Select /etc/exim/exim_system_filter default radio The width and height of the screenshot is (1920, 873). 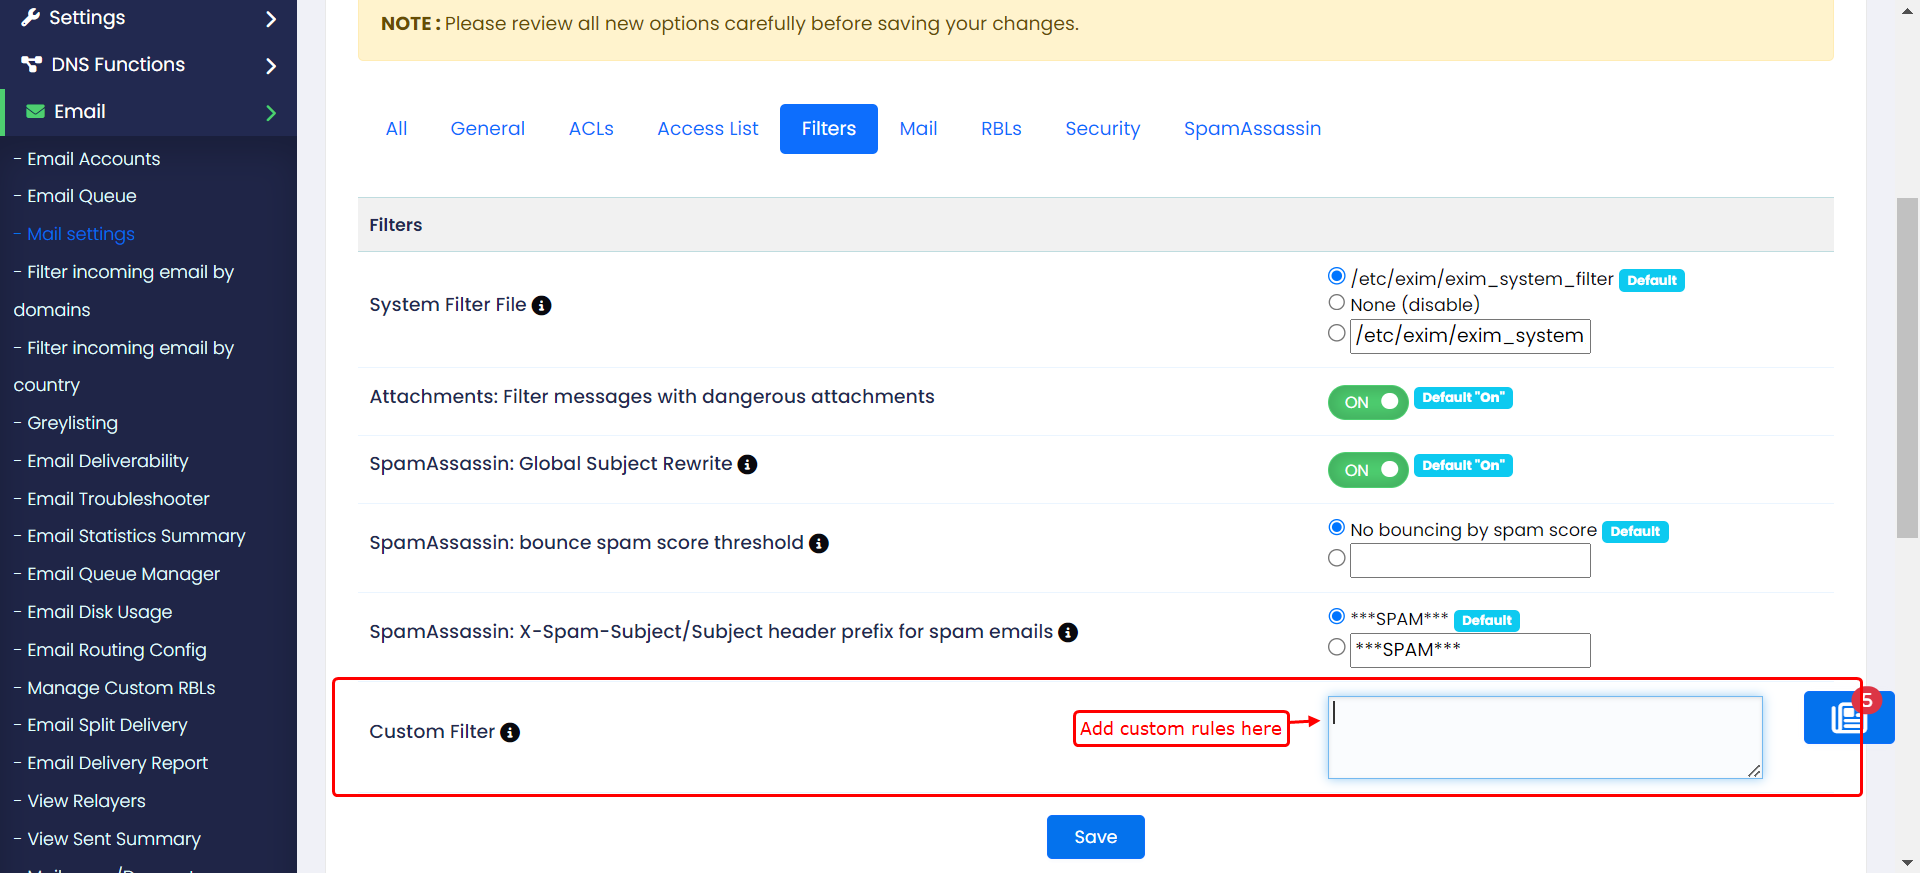[1336, 276]
